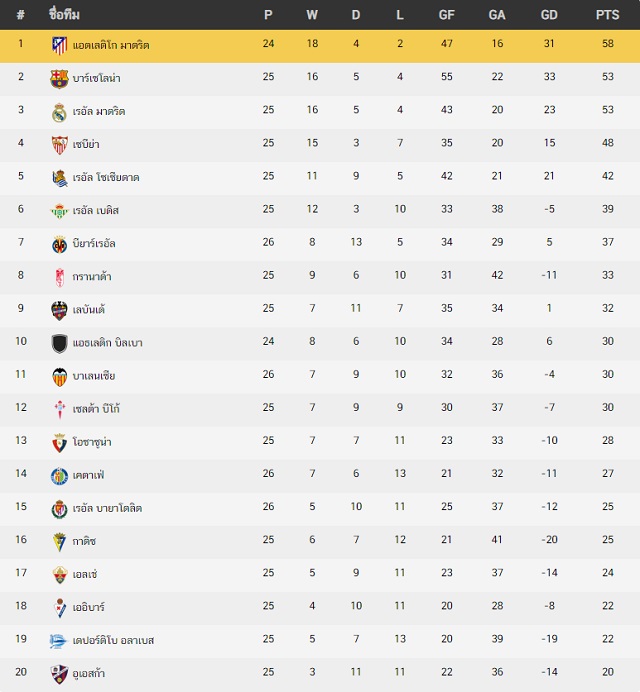Click the Villarreal yellow crest

click(x=59, y=244)
